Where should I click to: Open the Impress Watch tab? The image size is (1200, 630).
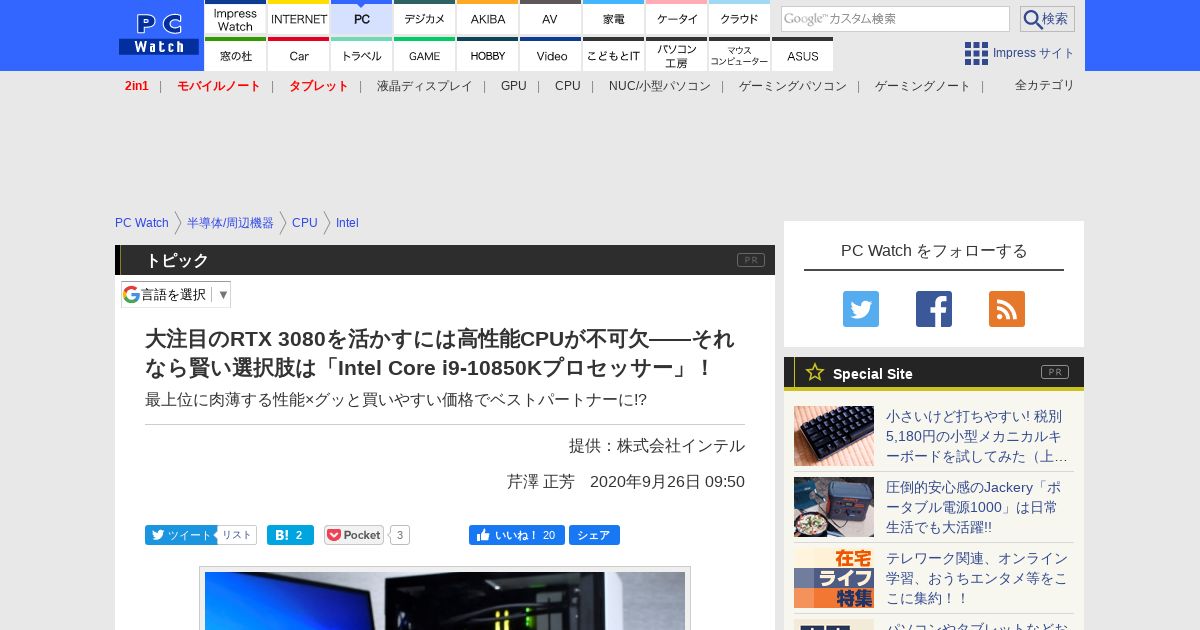pyautogui.click(x=236, y=17)
